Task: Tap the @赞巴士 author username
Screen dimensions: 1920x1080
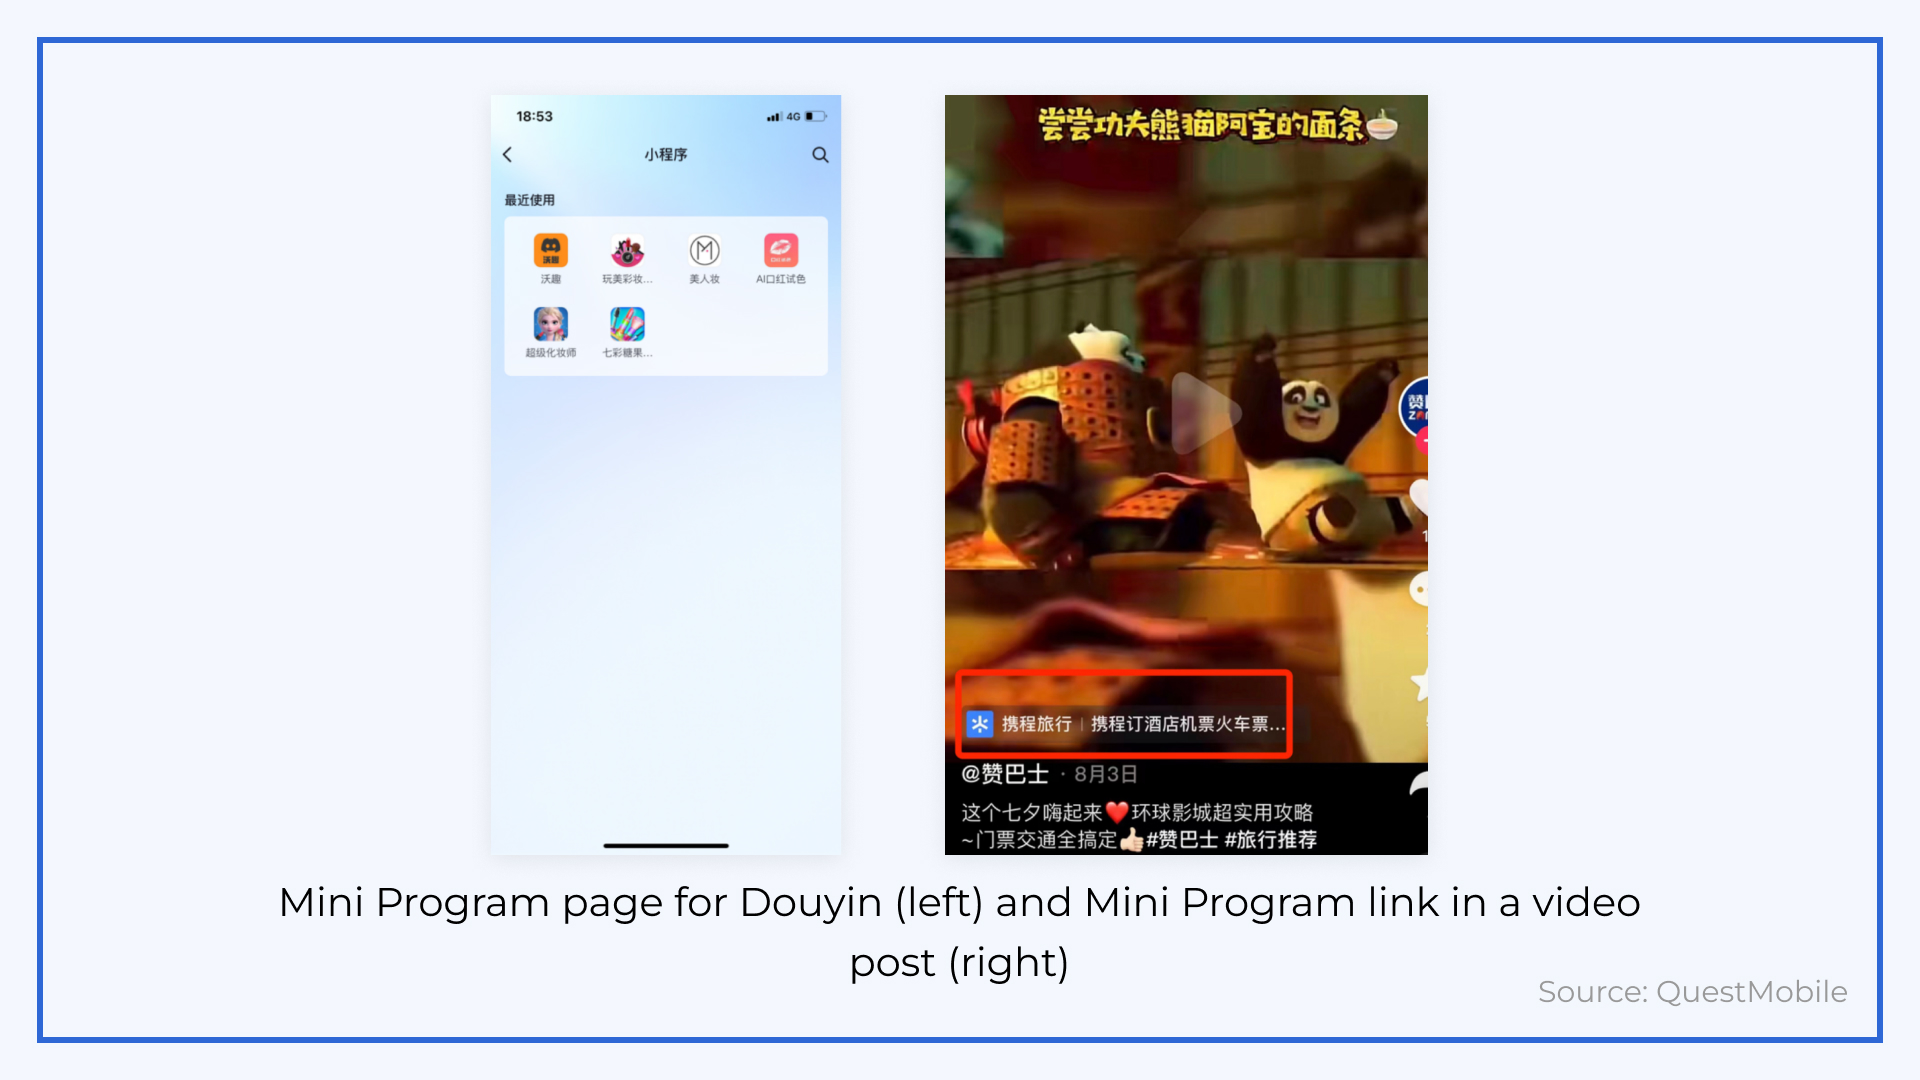Action: [x=1005, y=774]
